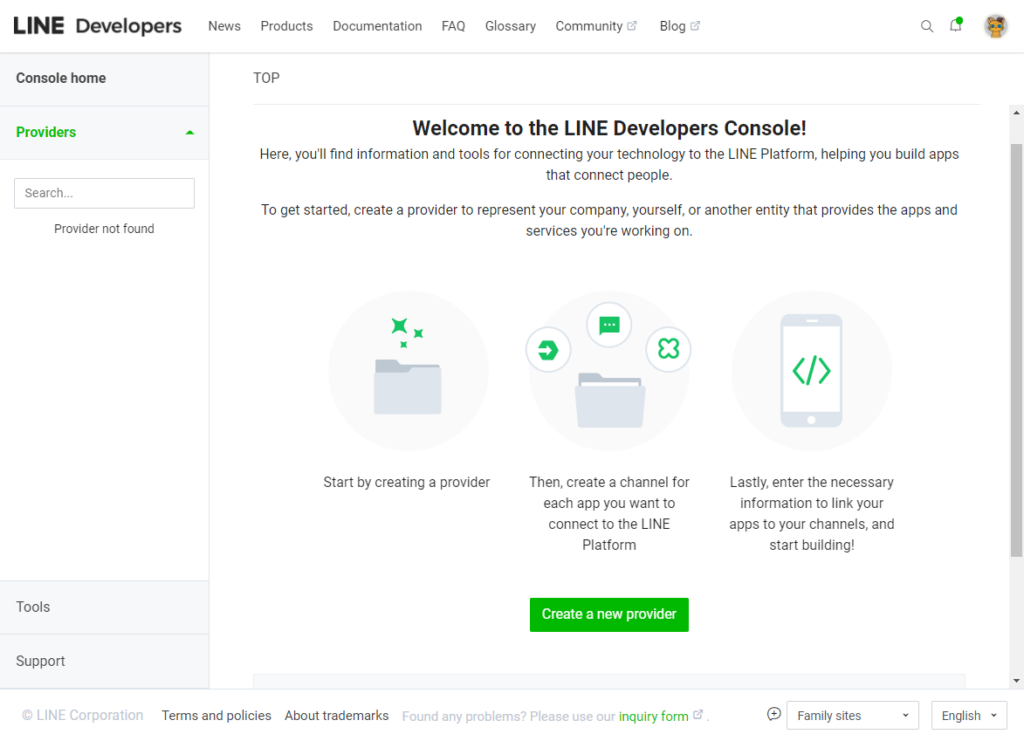This screenshot has height=741, width=1024.
Task: Collapse the Providers section in the sidebar
Action: [x=190, y=132]
